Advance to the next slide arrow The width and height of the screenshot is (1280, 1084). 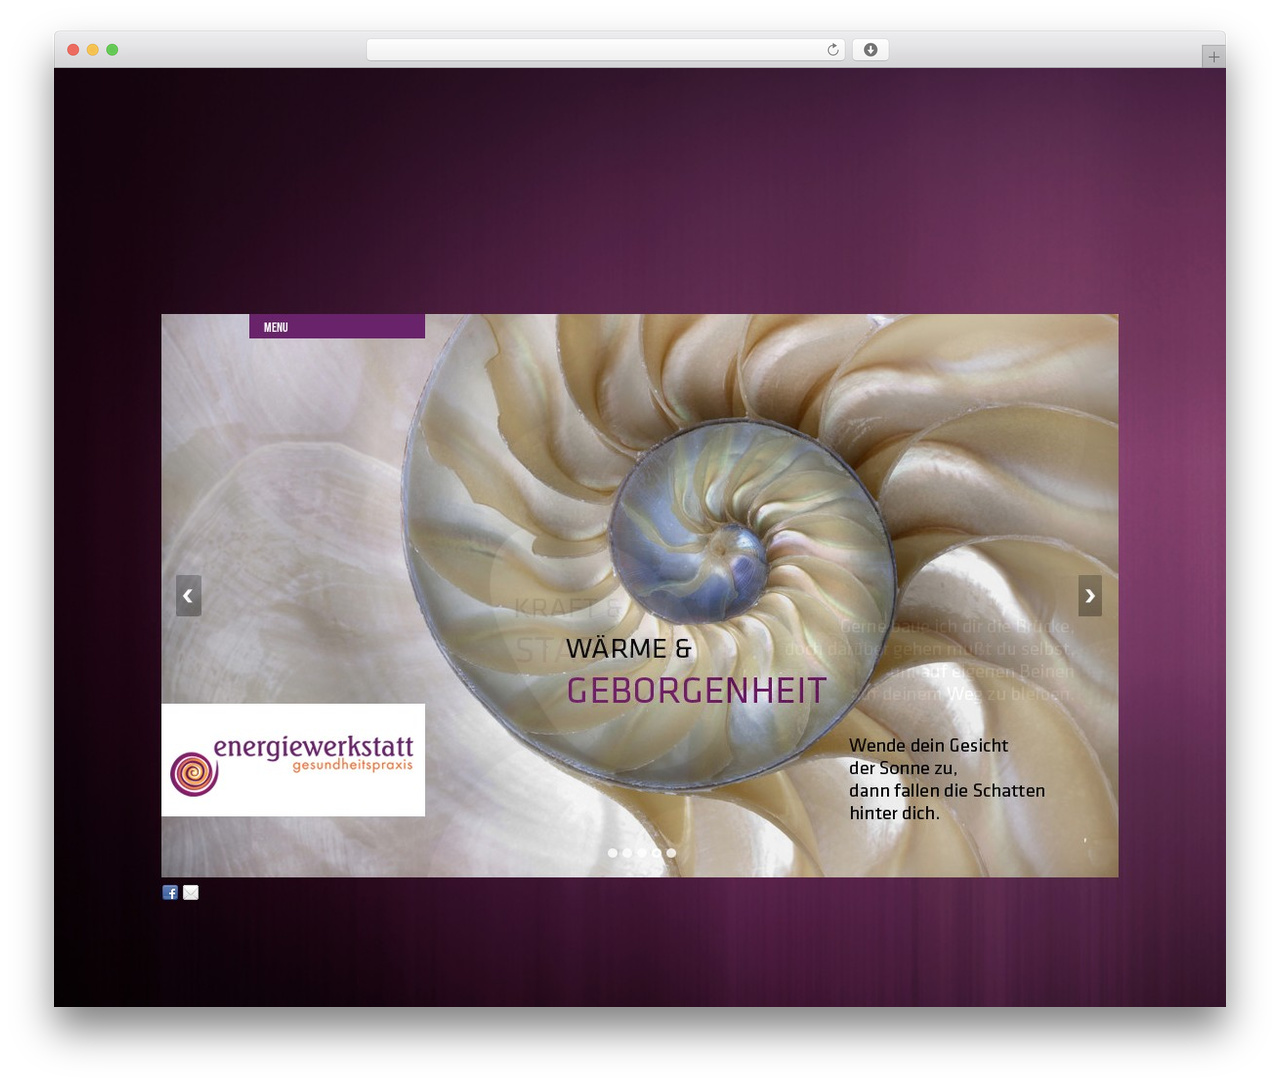[x=1090, y=596]
